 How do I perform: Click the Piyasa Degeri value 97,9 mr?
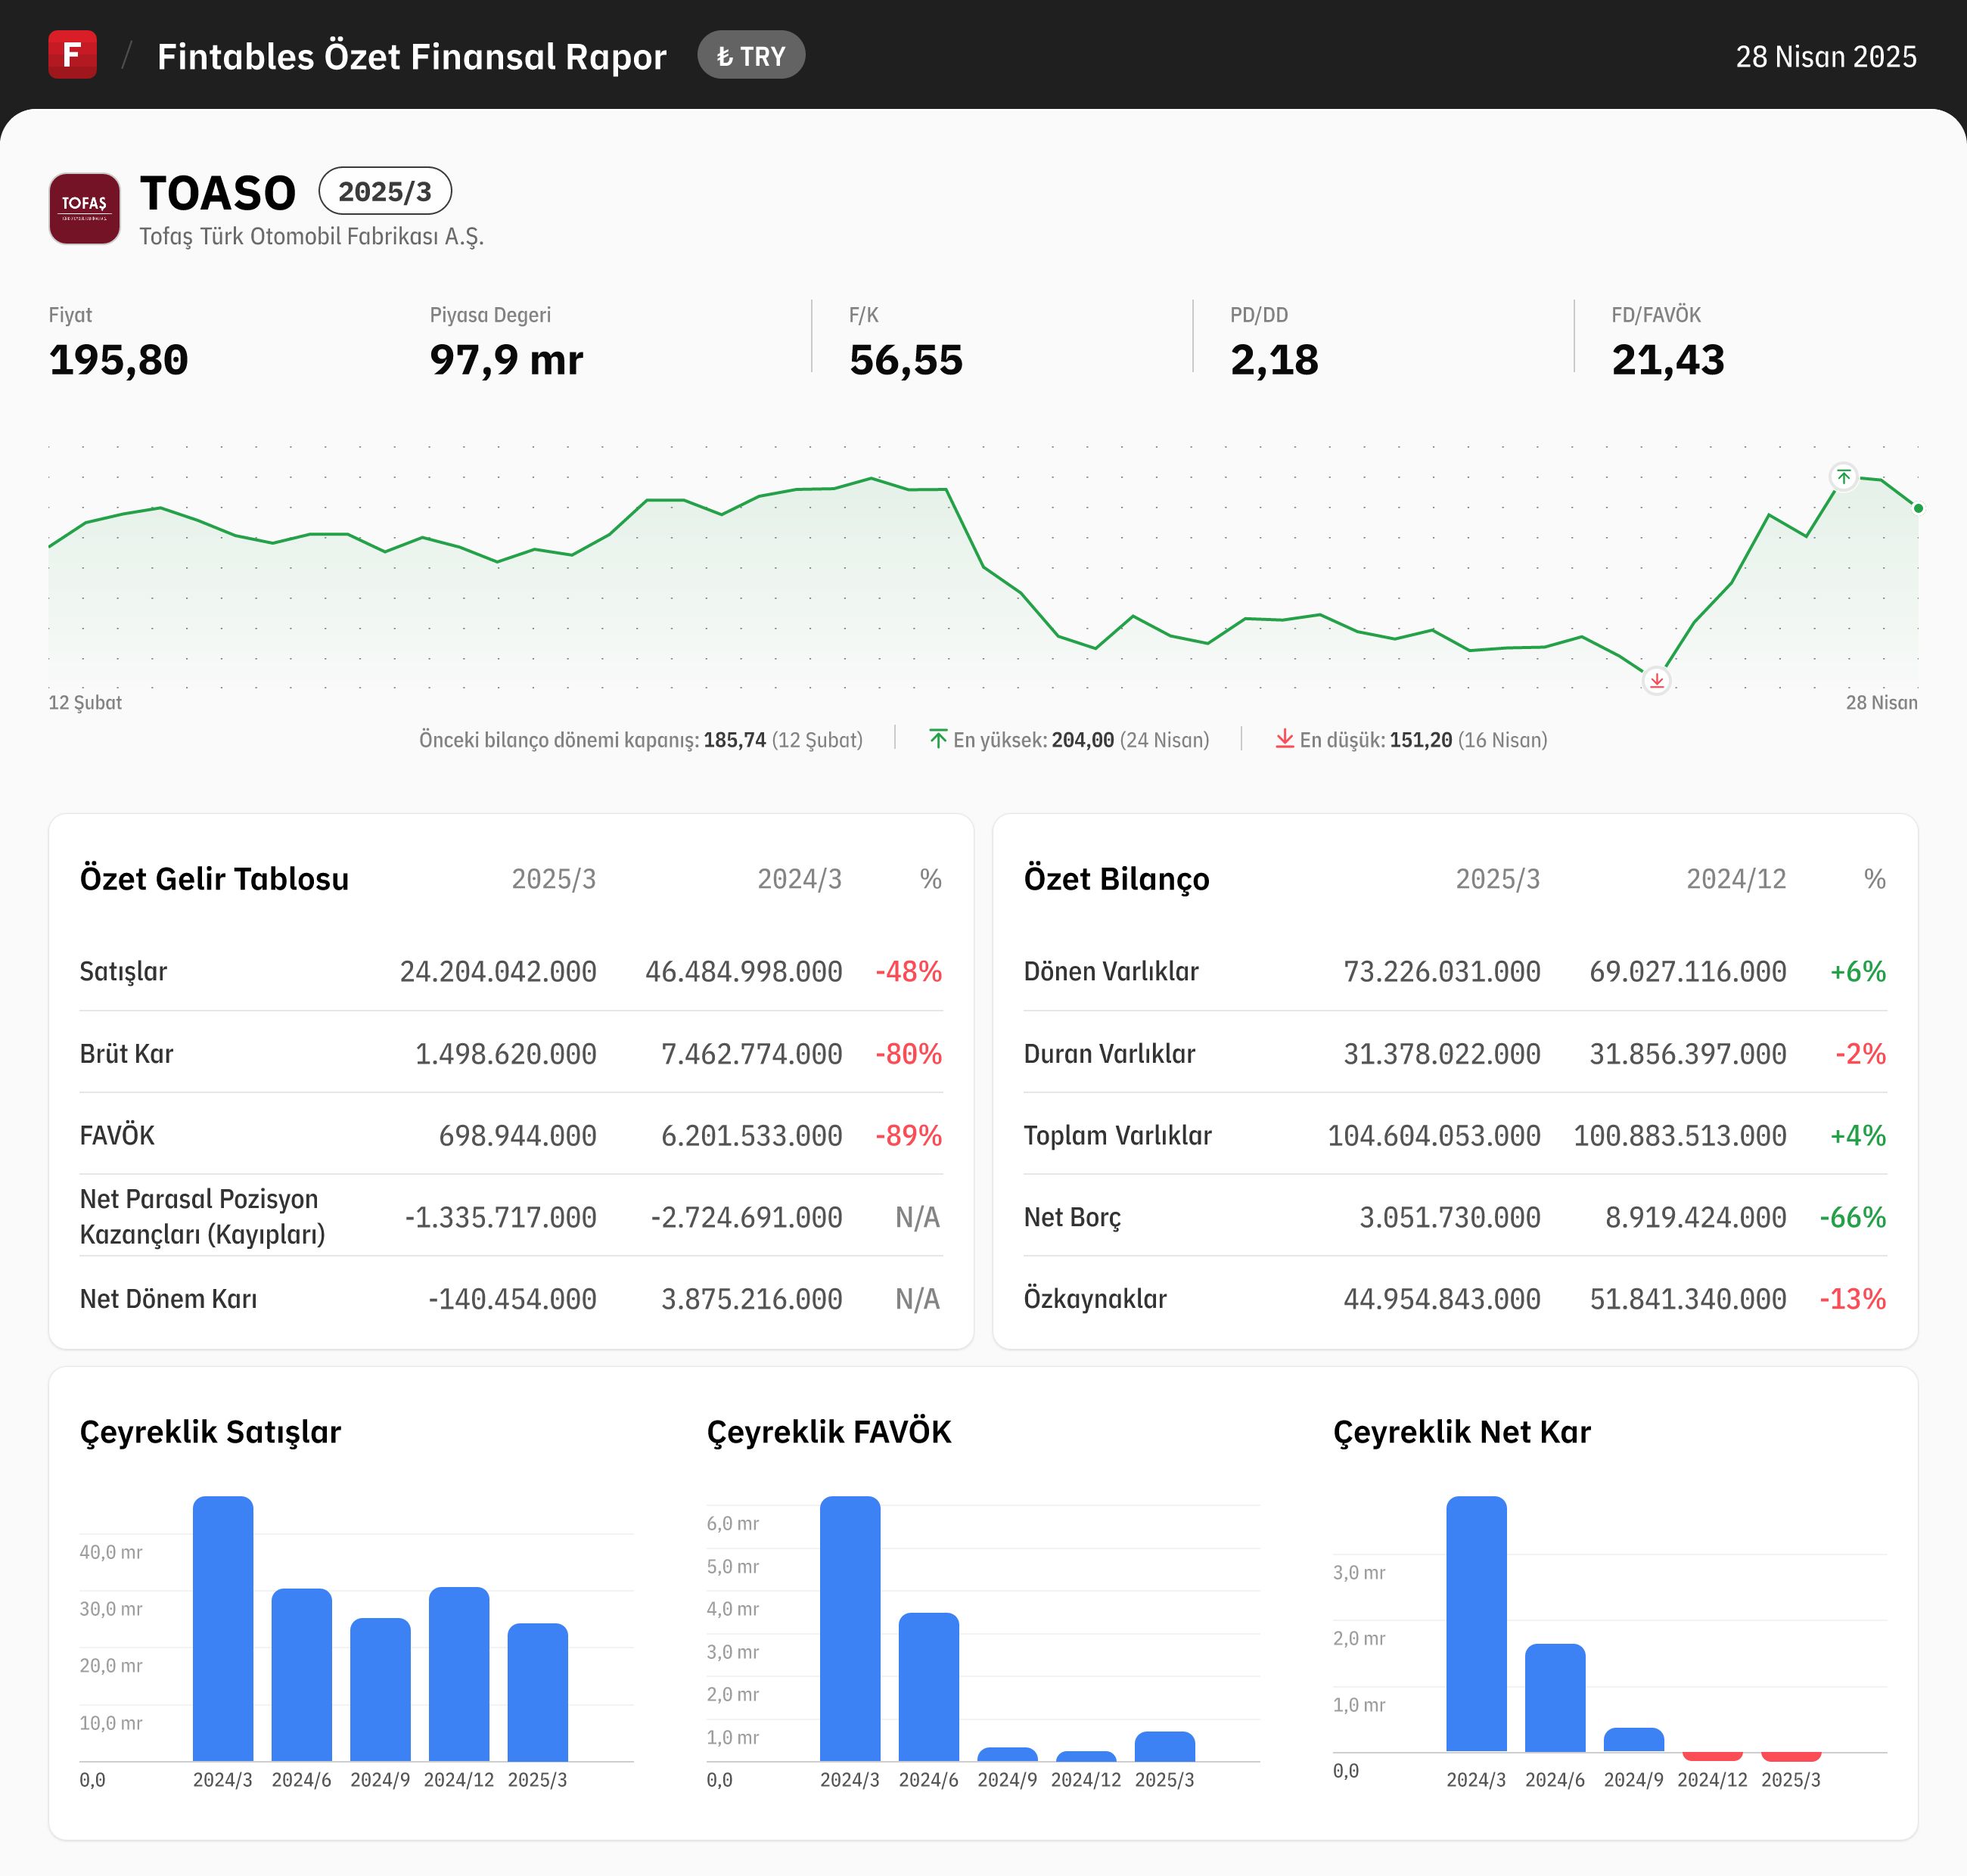[x=506, y=360]
